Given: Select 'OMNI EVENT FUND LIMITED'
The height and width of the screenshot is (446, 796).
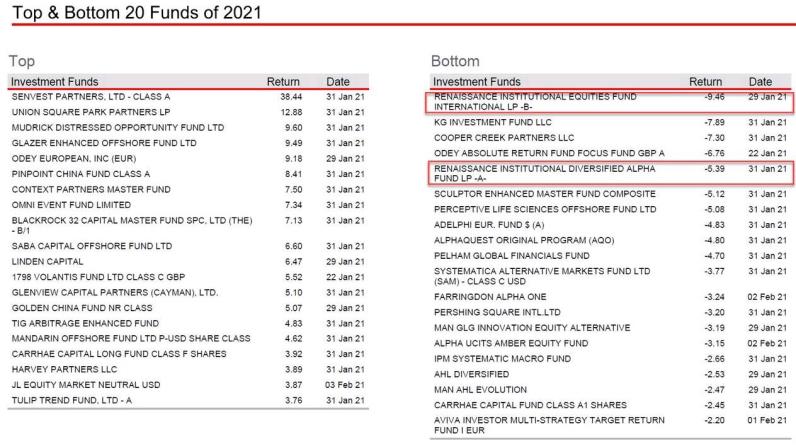Looking at the screenshot, I should 71,205.
